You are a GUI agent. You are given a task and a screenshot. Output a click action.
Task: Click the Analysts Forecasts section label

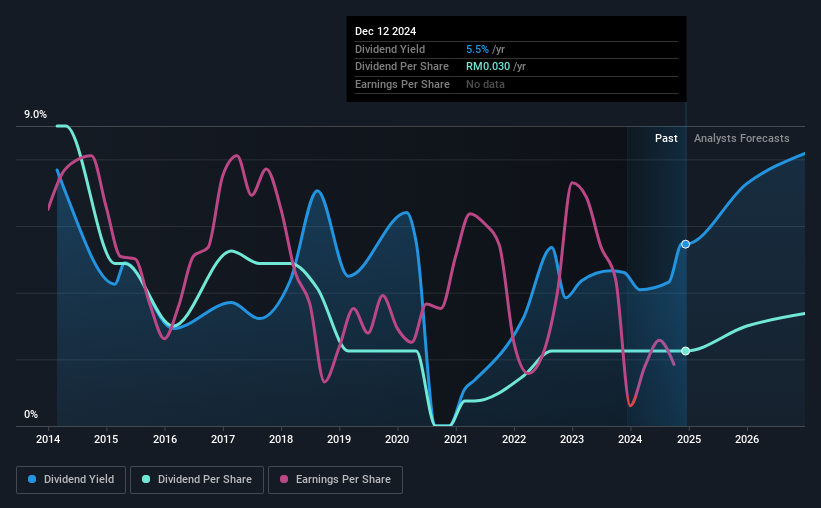(x=741, y=138)
